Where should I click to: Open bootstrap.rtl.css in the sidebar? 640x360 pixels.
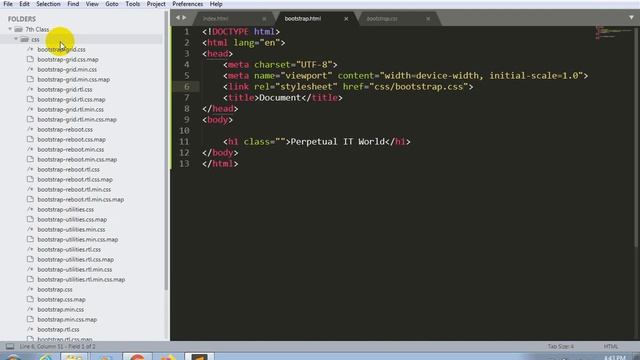click(x=58, y=329)
